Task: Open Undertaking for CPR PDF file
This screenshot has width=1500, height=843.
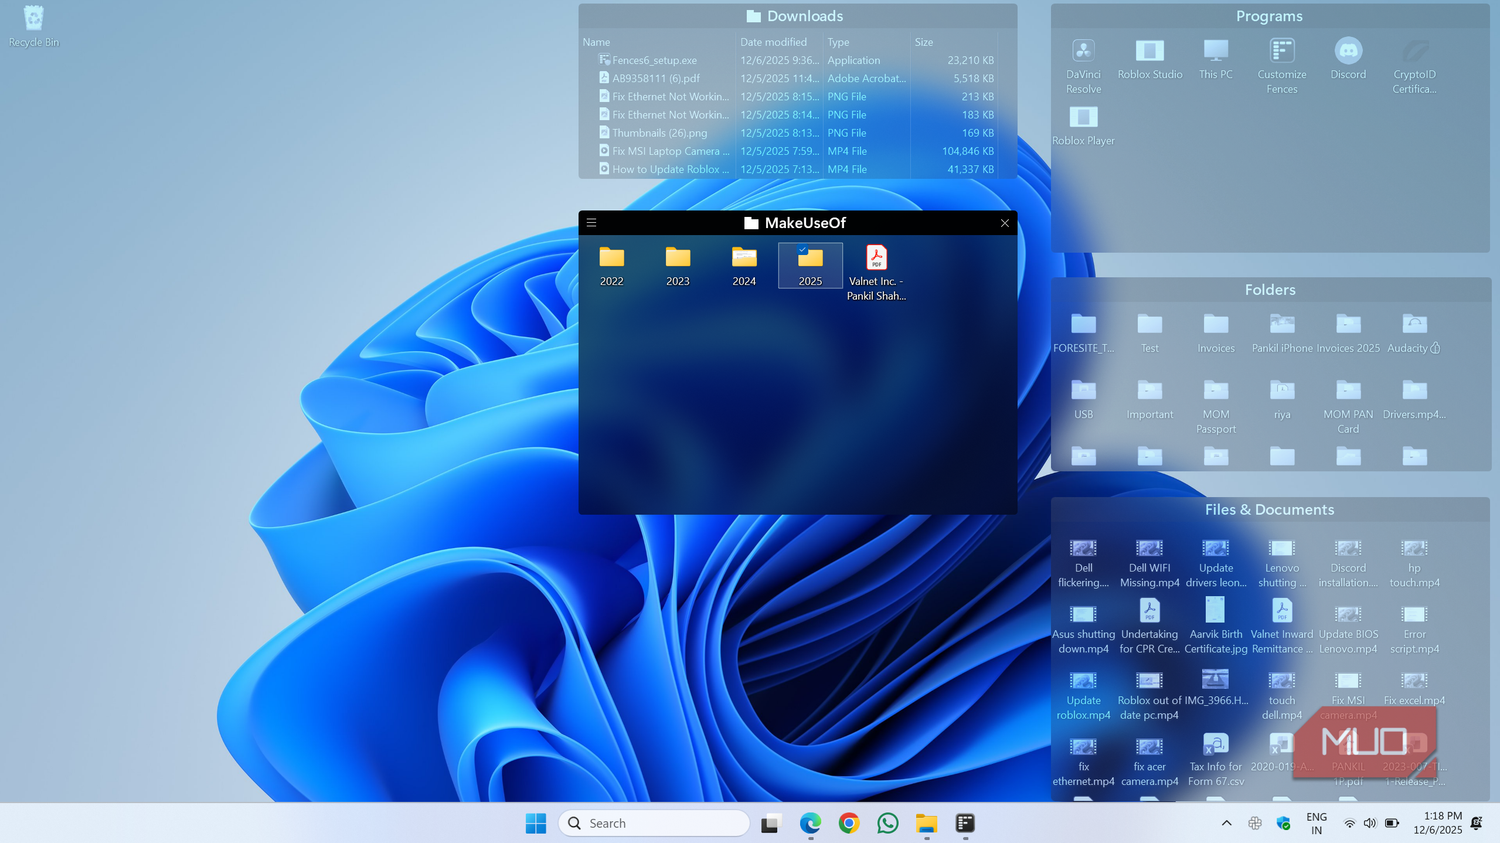Action: pos(1150,629)
